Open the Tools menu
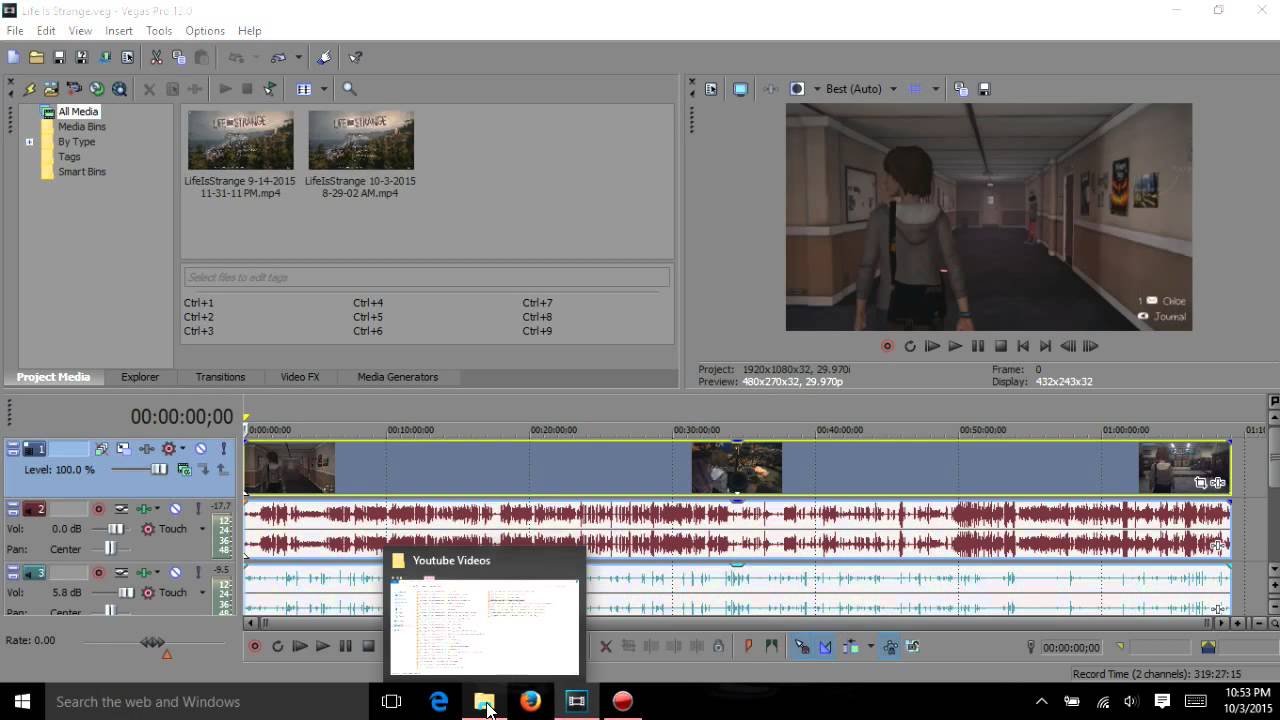 coord(159,31)
